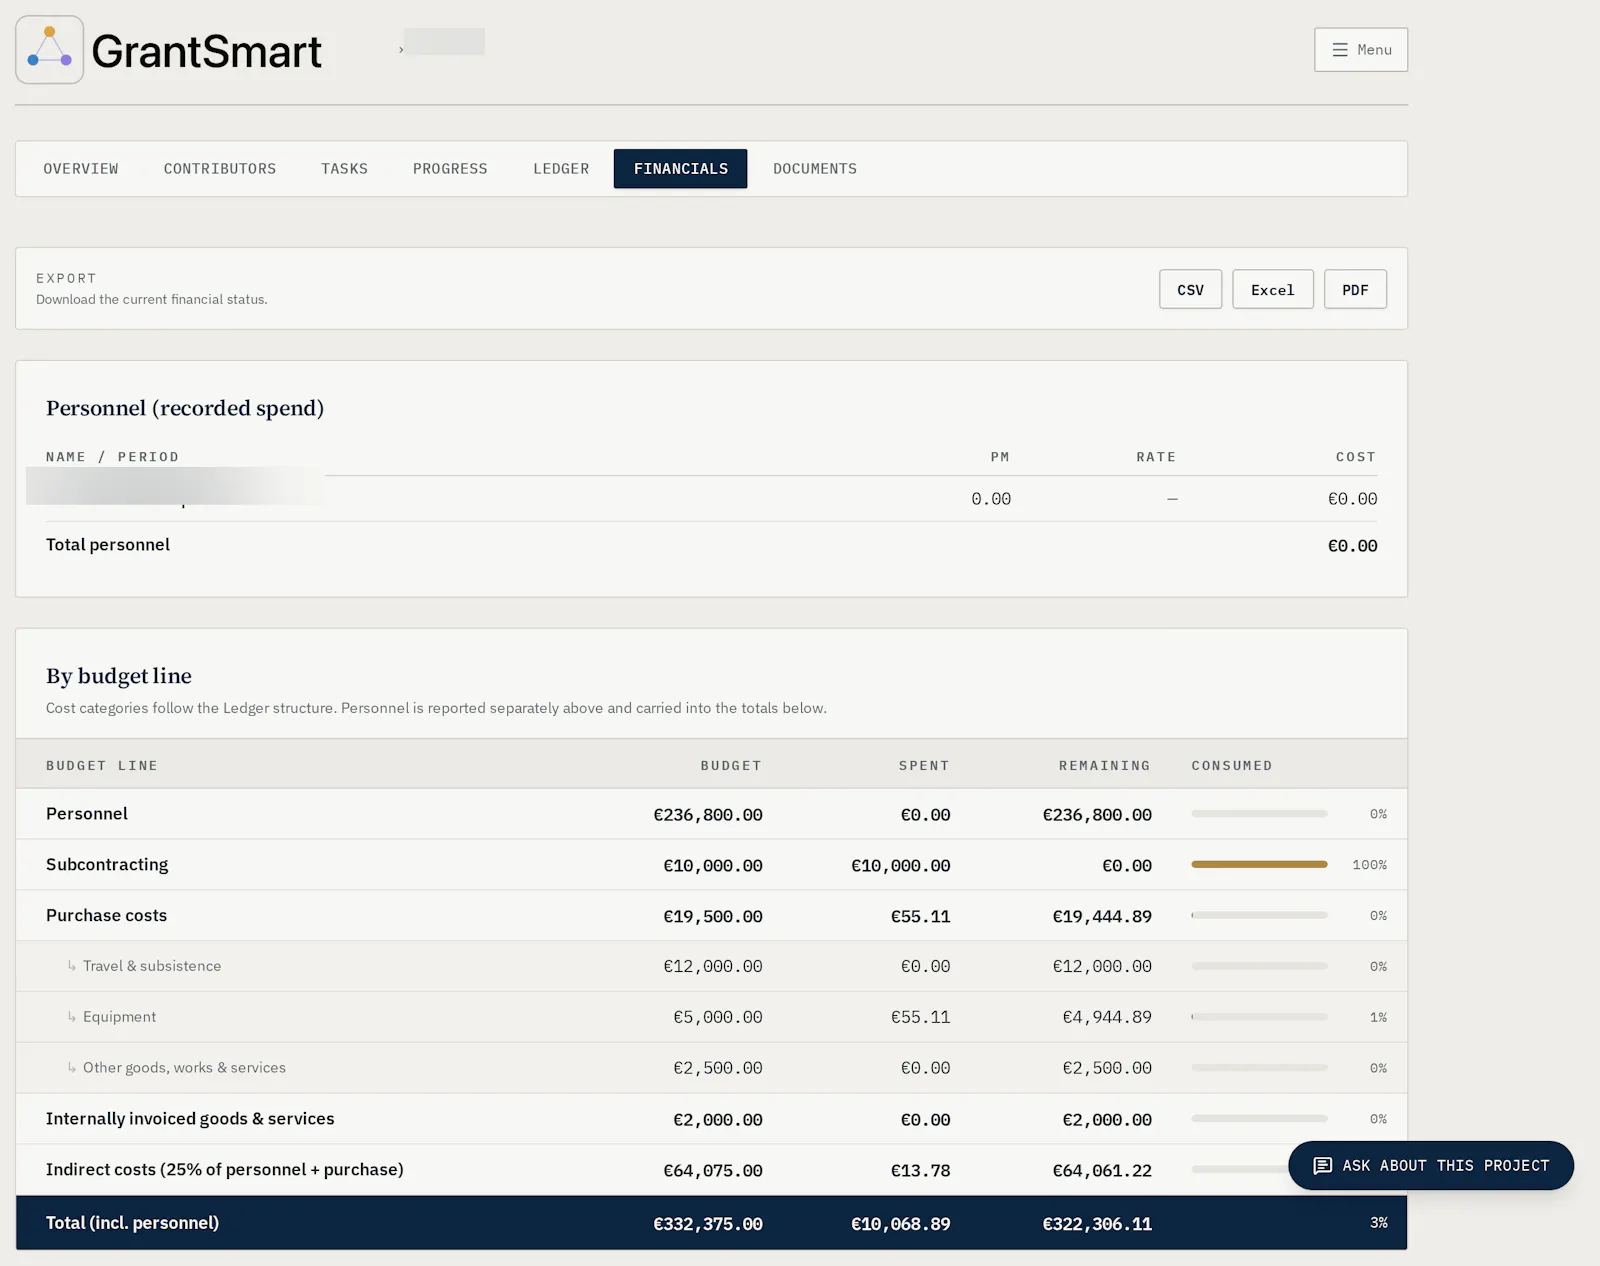Click the €10,068.89 total spent value
This screenshot has height=1266, width=1600.
click(900, 1224)
